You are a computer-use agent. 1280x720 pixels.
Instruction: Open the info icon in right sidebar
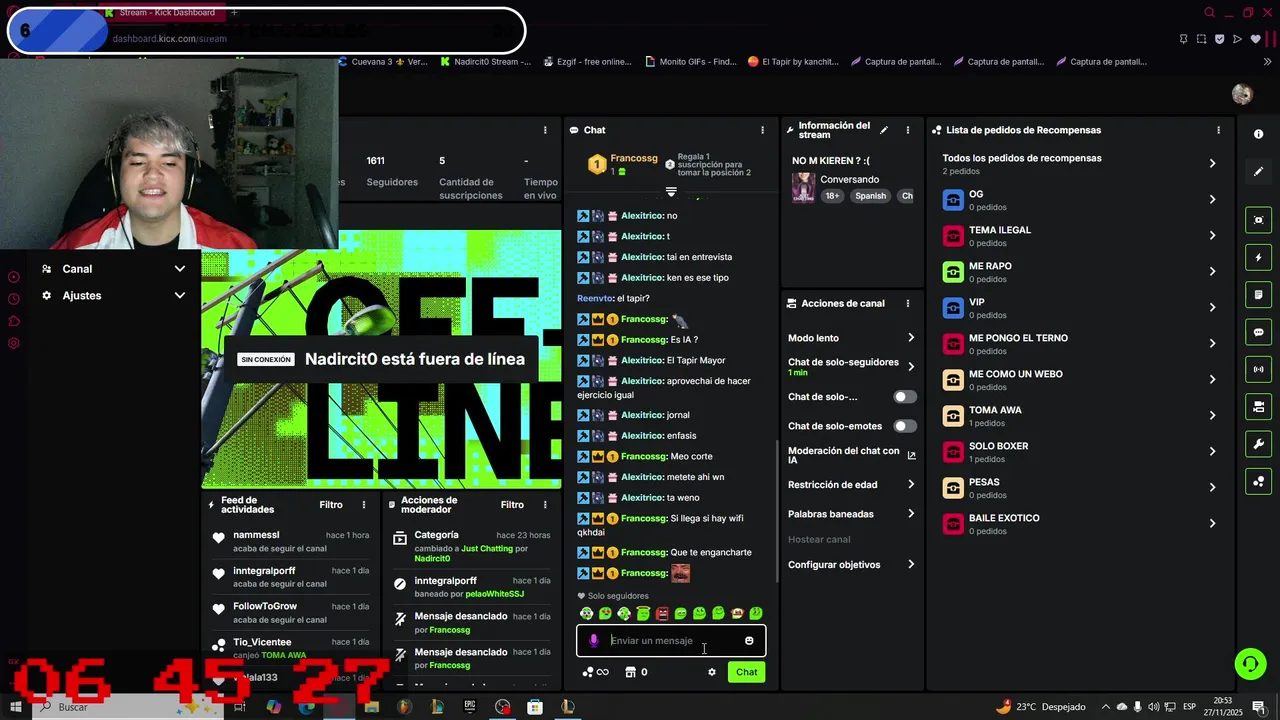[1258, 134]
